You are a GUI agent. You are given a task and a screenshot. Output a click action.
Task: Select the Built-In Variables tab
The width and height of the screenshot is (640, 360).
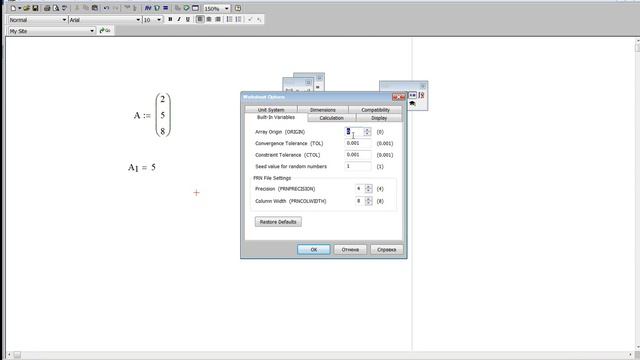point(276,118)
